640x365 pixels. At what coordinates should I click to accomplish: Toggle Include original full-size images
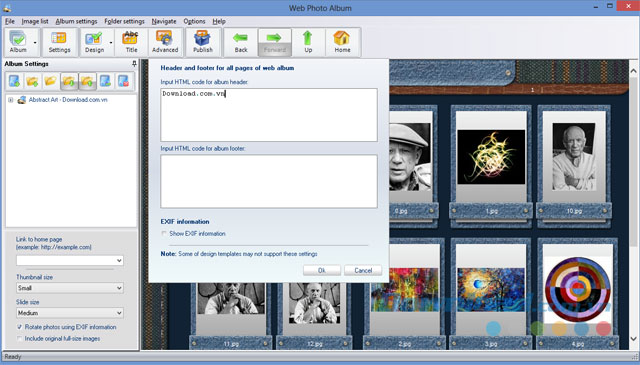tap(19, 338)
